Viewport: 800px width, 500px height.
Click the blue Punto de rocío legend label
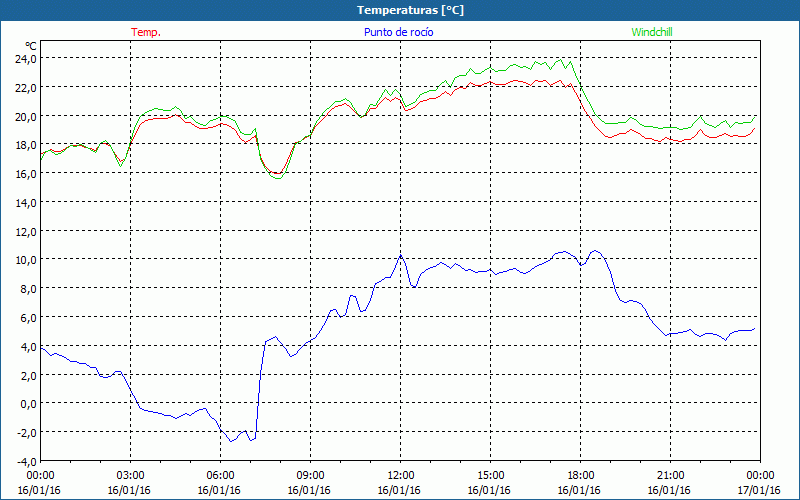pos(398,32)
